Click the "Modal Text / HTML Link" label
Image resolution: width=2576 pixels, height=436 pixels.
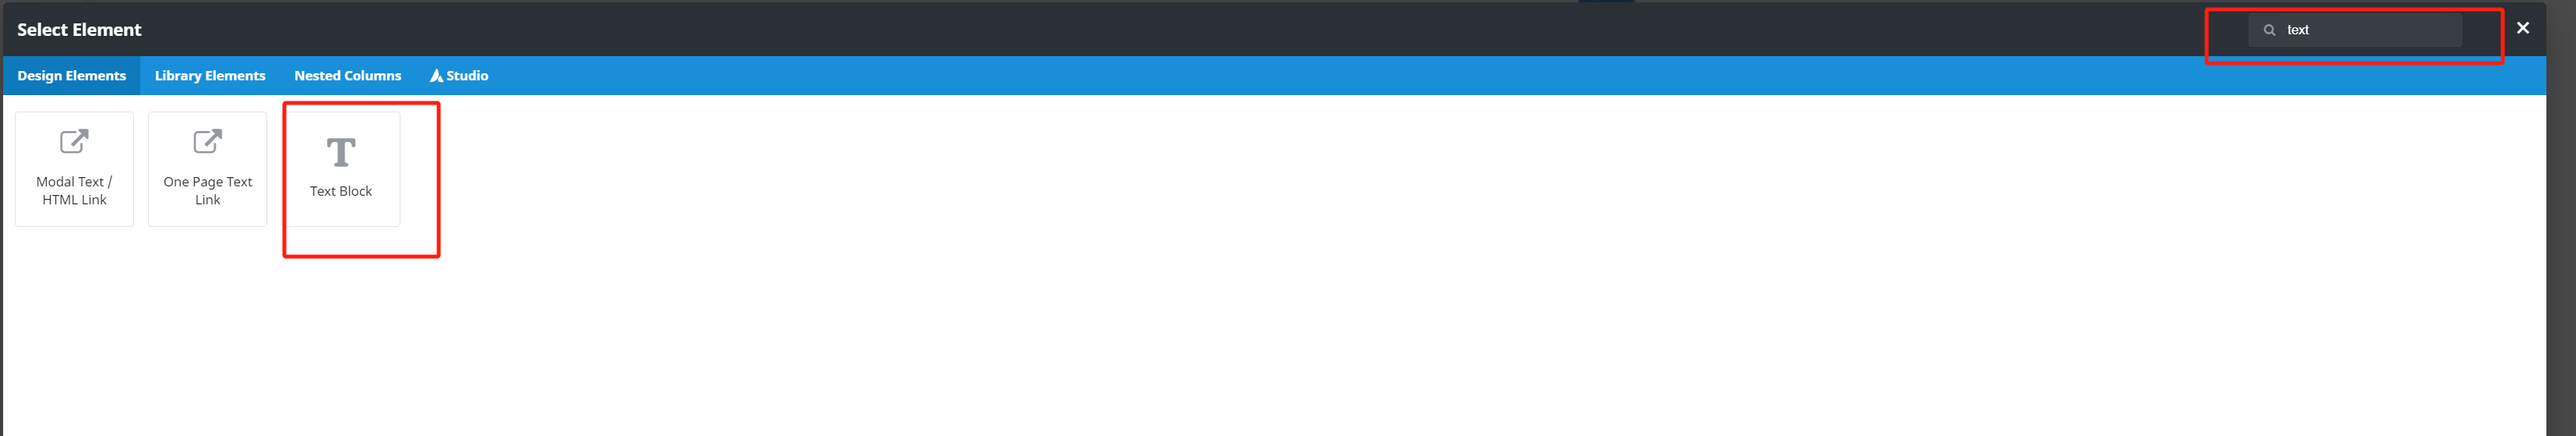74,191
